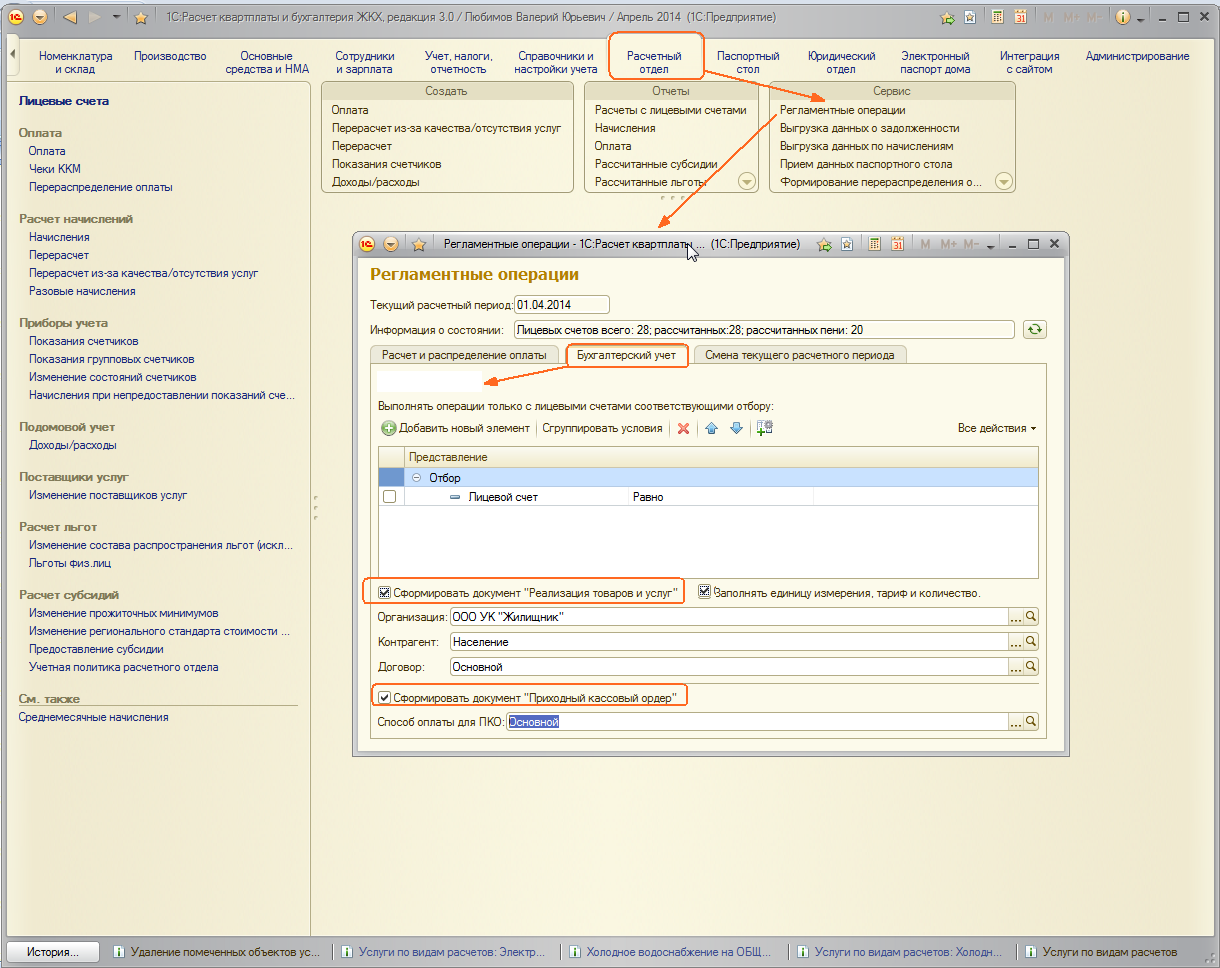Add dialog to favorites with star-arrow icon
The height and width of the screenshot is (968, 1220).
point(824,244)
